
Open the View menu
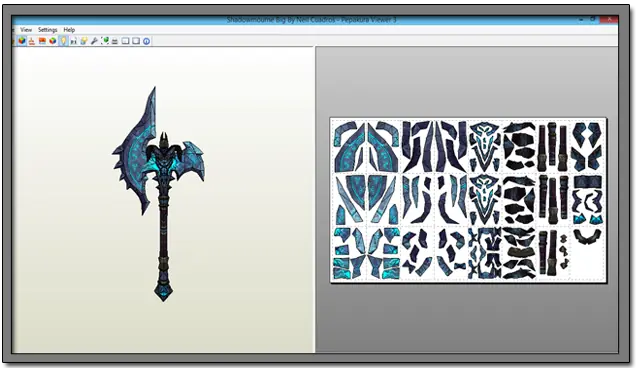pyautogui.click(x=26, y=30)
